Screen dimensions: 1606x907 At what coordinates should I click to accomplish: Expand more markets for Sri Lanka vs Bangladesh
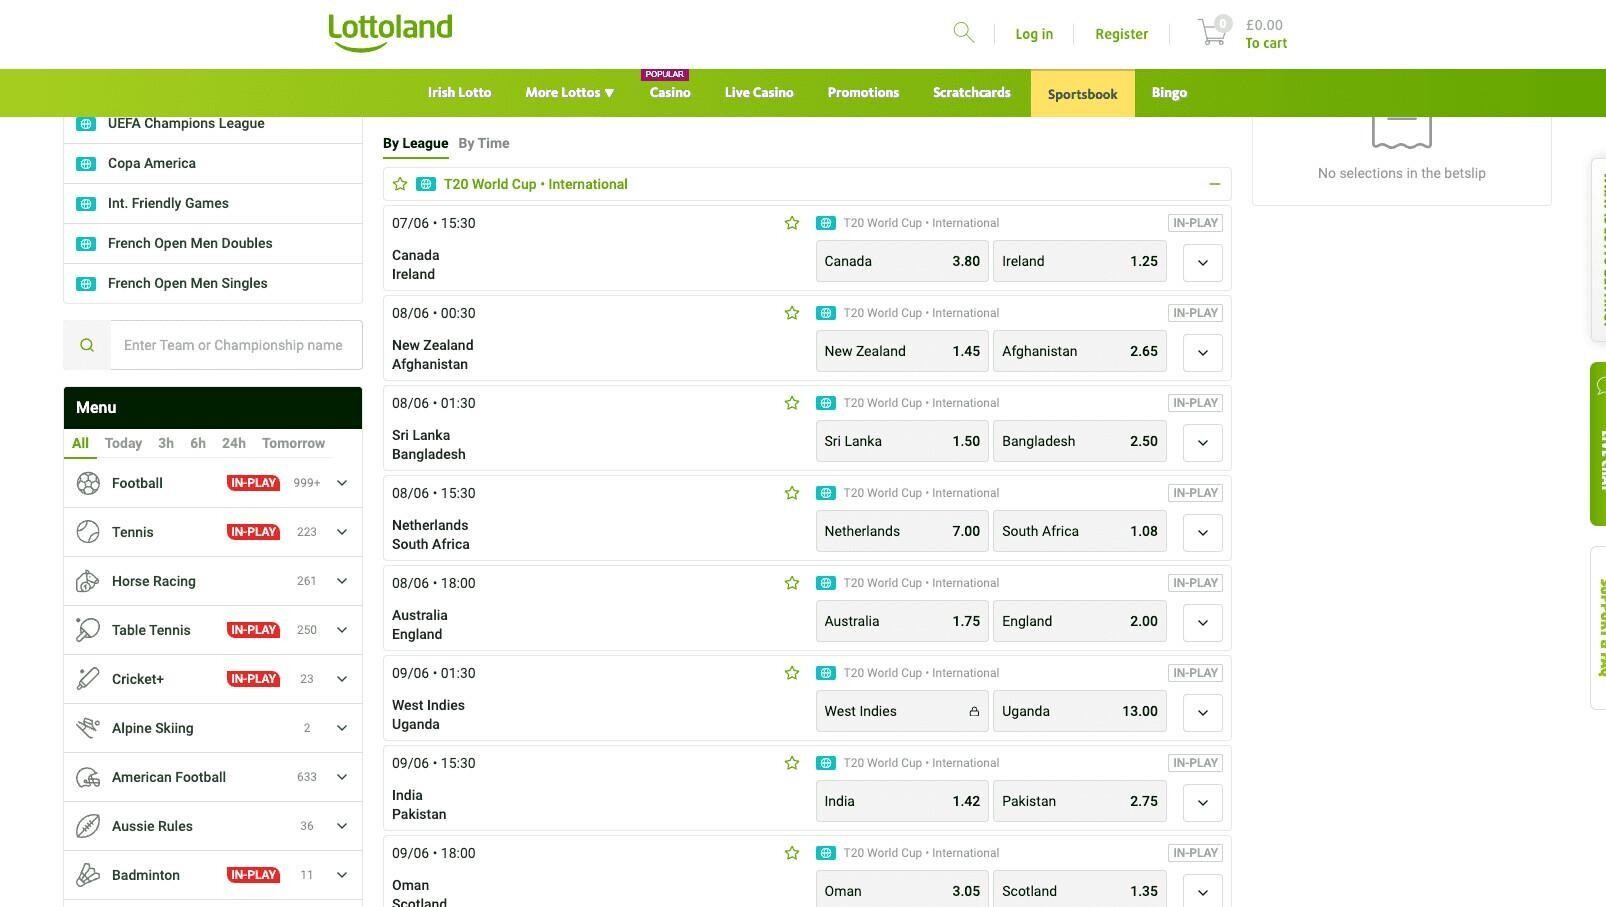1203,442
